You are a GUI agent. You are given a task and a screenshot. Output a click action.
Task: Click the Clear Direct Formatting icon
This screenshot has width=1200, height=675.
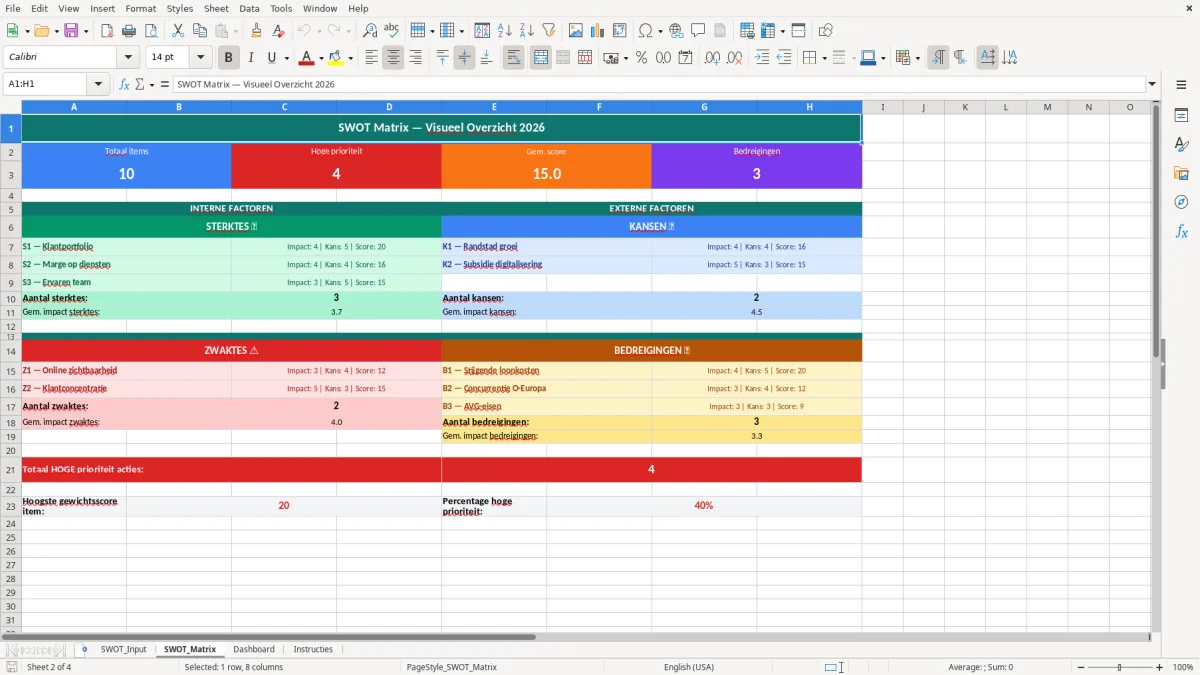tap(278, 31)
